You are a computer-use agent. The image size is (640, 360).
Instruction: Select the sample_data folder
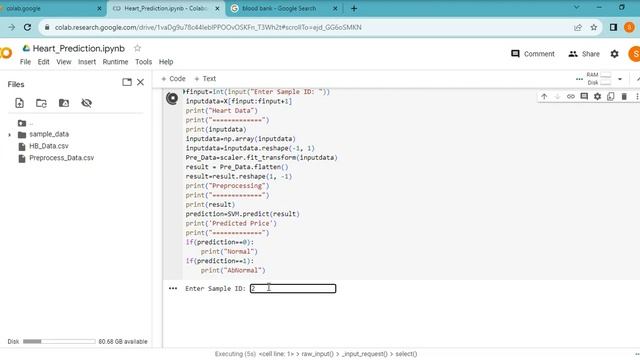pos(49,134)
